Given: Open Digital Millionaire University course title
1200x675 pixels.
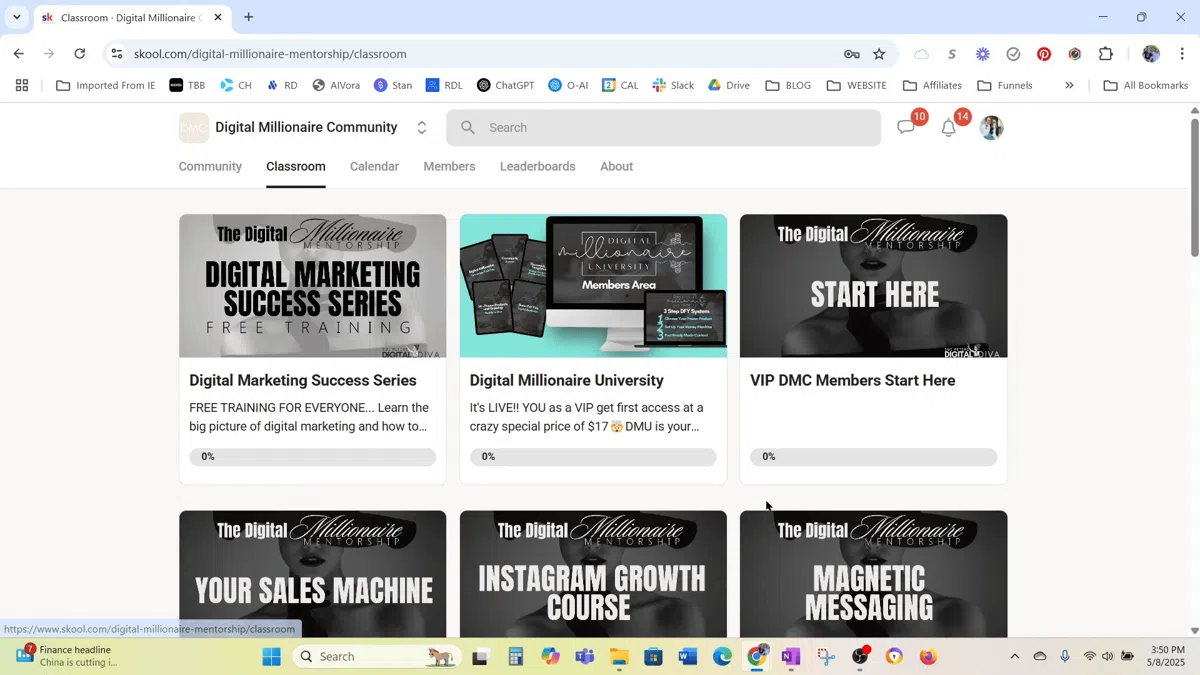Looking at the screenshot, I should [x=567, y=380].
